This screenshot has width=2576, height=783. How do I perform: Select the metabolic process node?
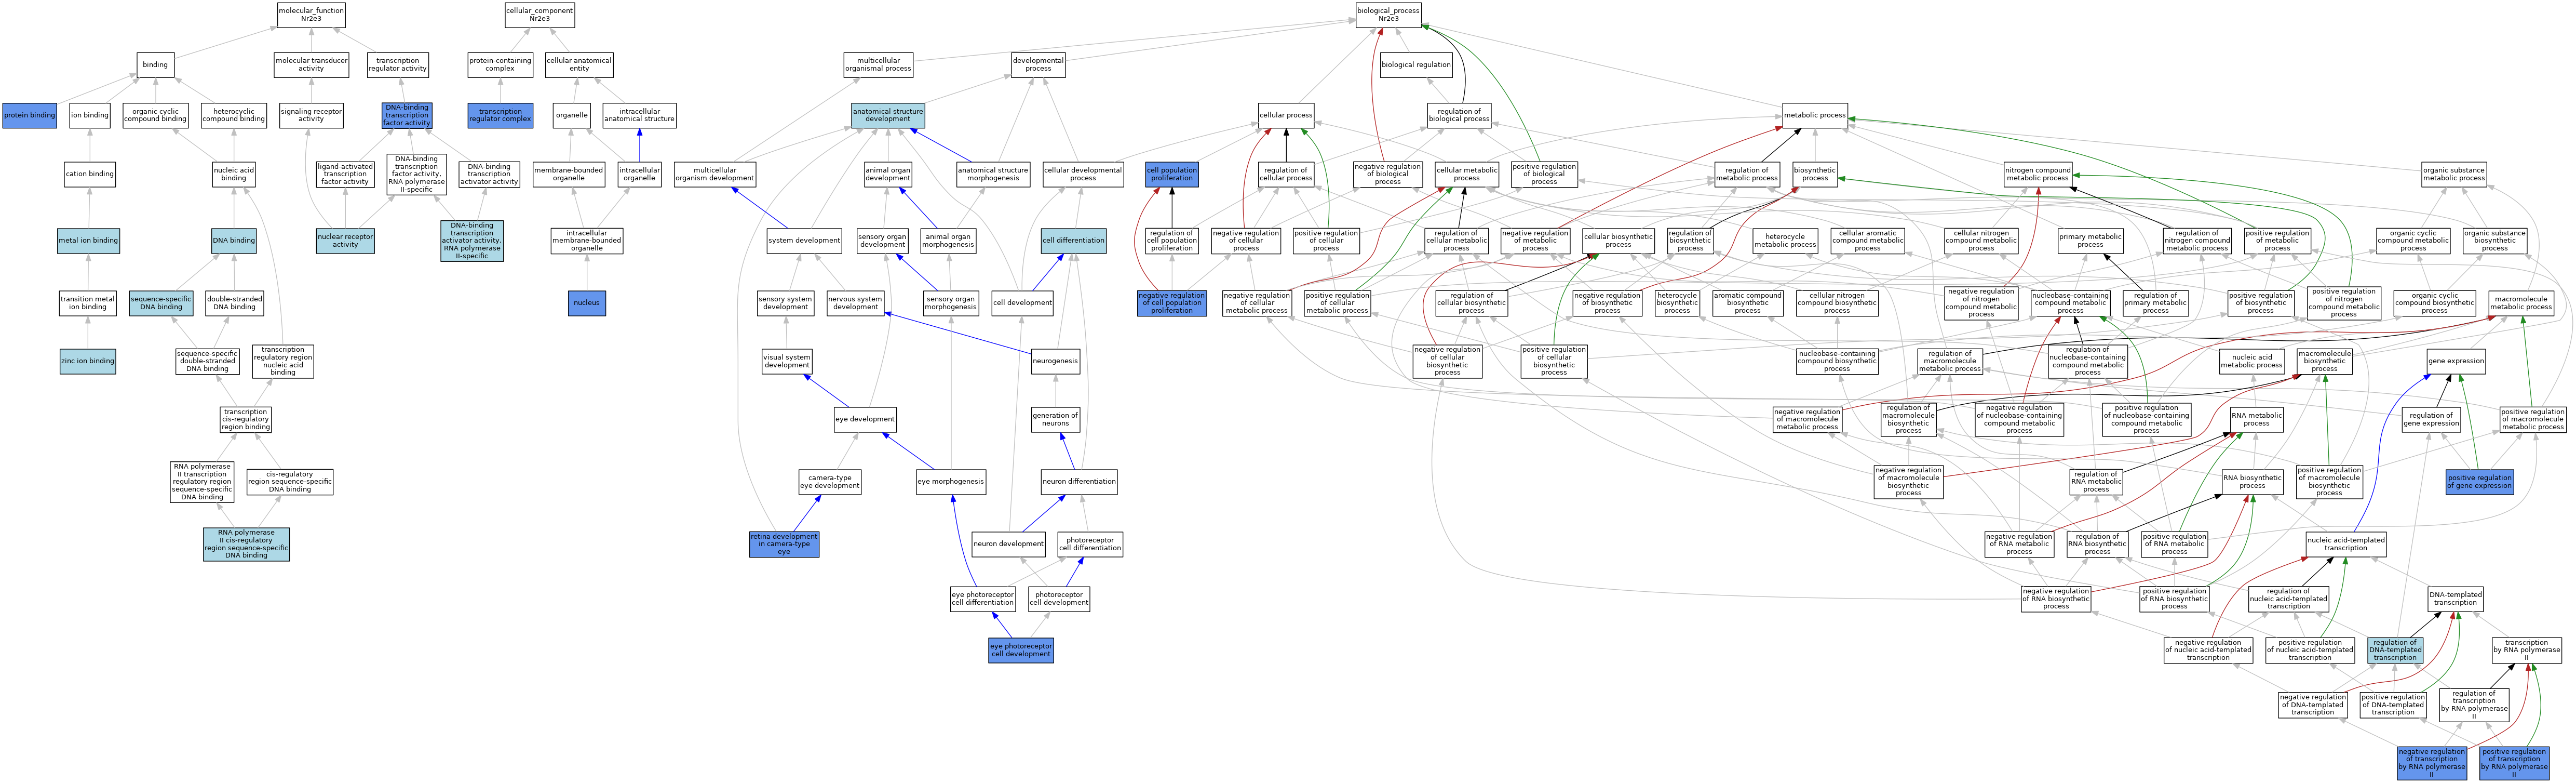click(x=1814, y=115)
